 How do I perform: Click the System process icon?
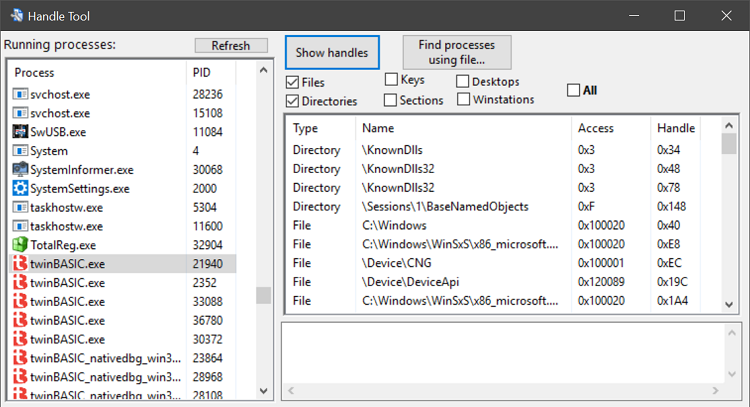(x=20, y=150)
